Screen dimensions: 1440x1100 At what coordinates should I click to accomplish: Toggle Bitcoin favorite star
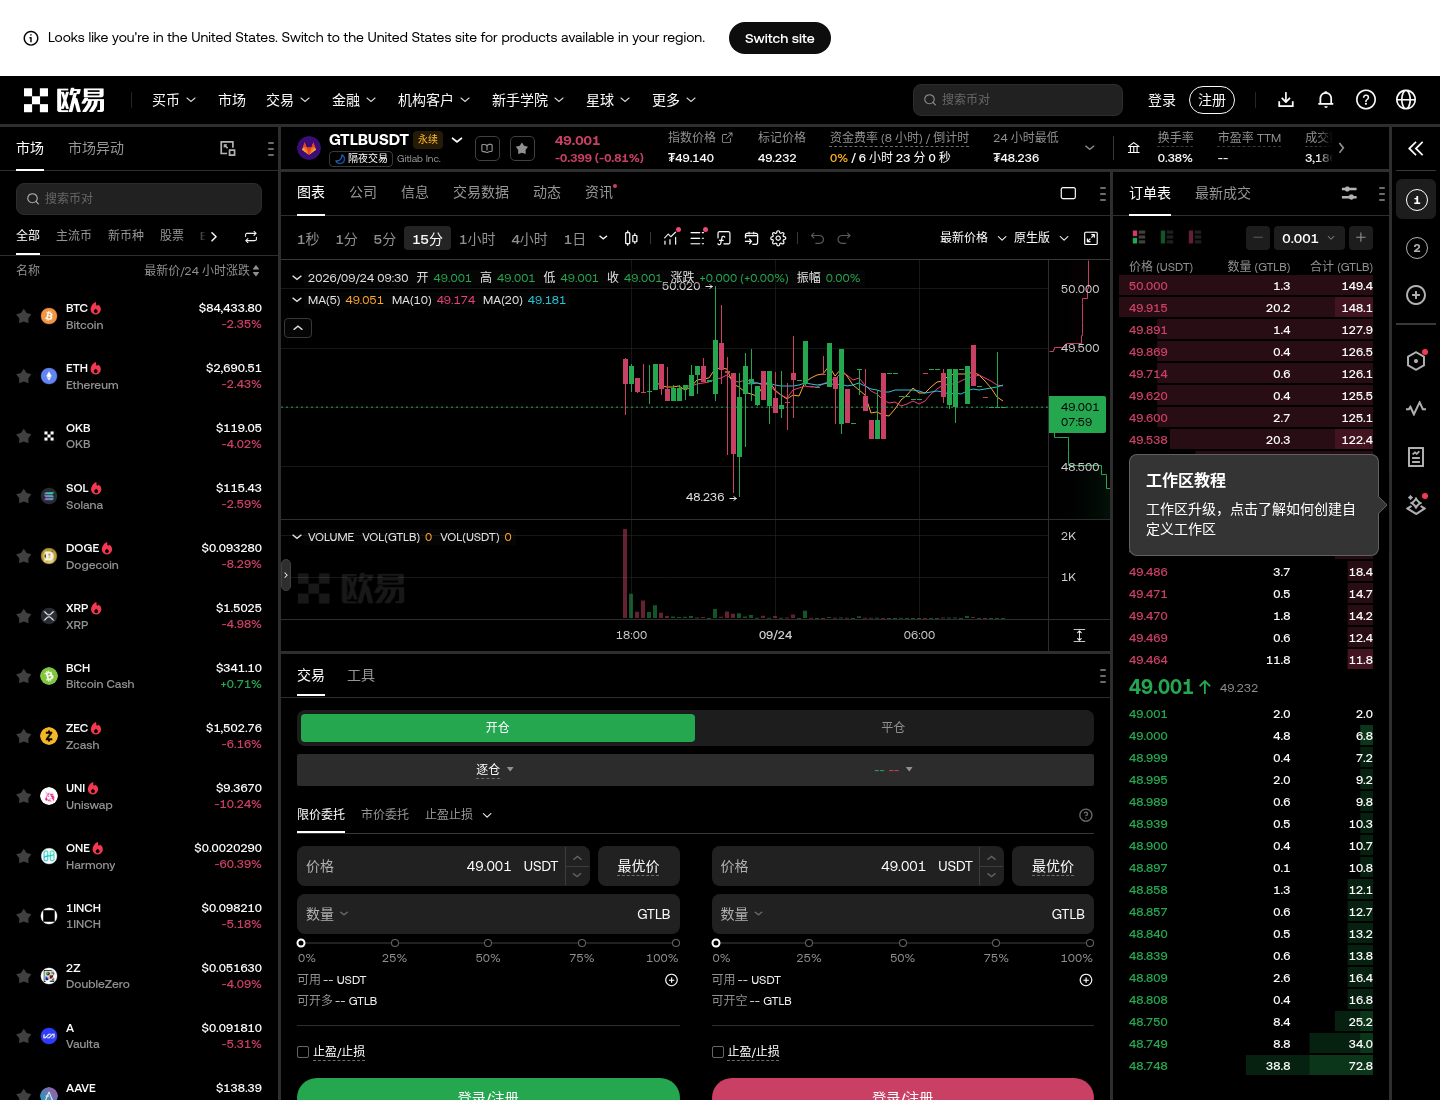[23, 316]
